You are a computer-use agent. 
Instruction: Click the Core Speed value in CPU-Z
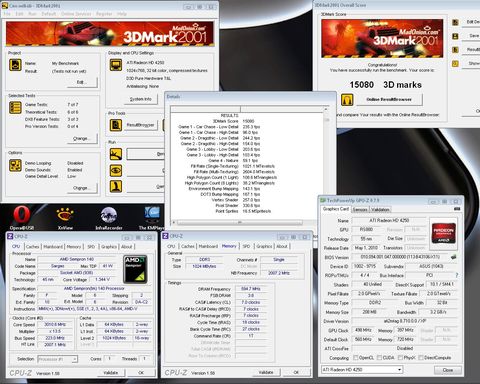click(x=55, y=324)
